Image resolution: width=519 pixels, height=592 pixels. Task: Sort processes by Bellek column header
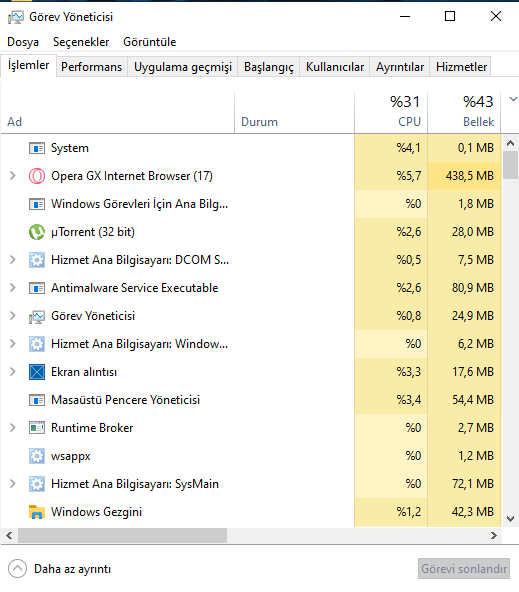(x=464, y=113)
